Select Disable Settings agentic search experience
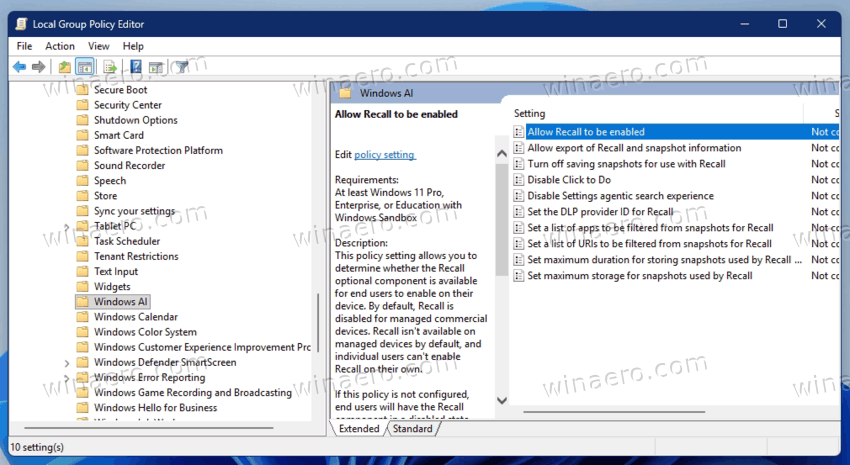 [620, 196]
